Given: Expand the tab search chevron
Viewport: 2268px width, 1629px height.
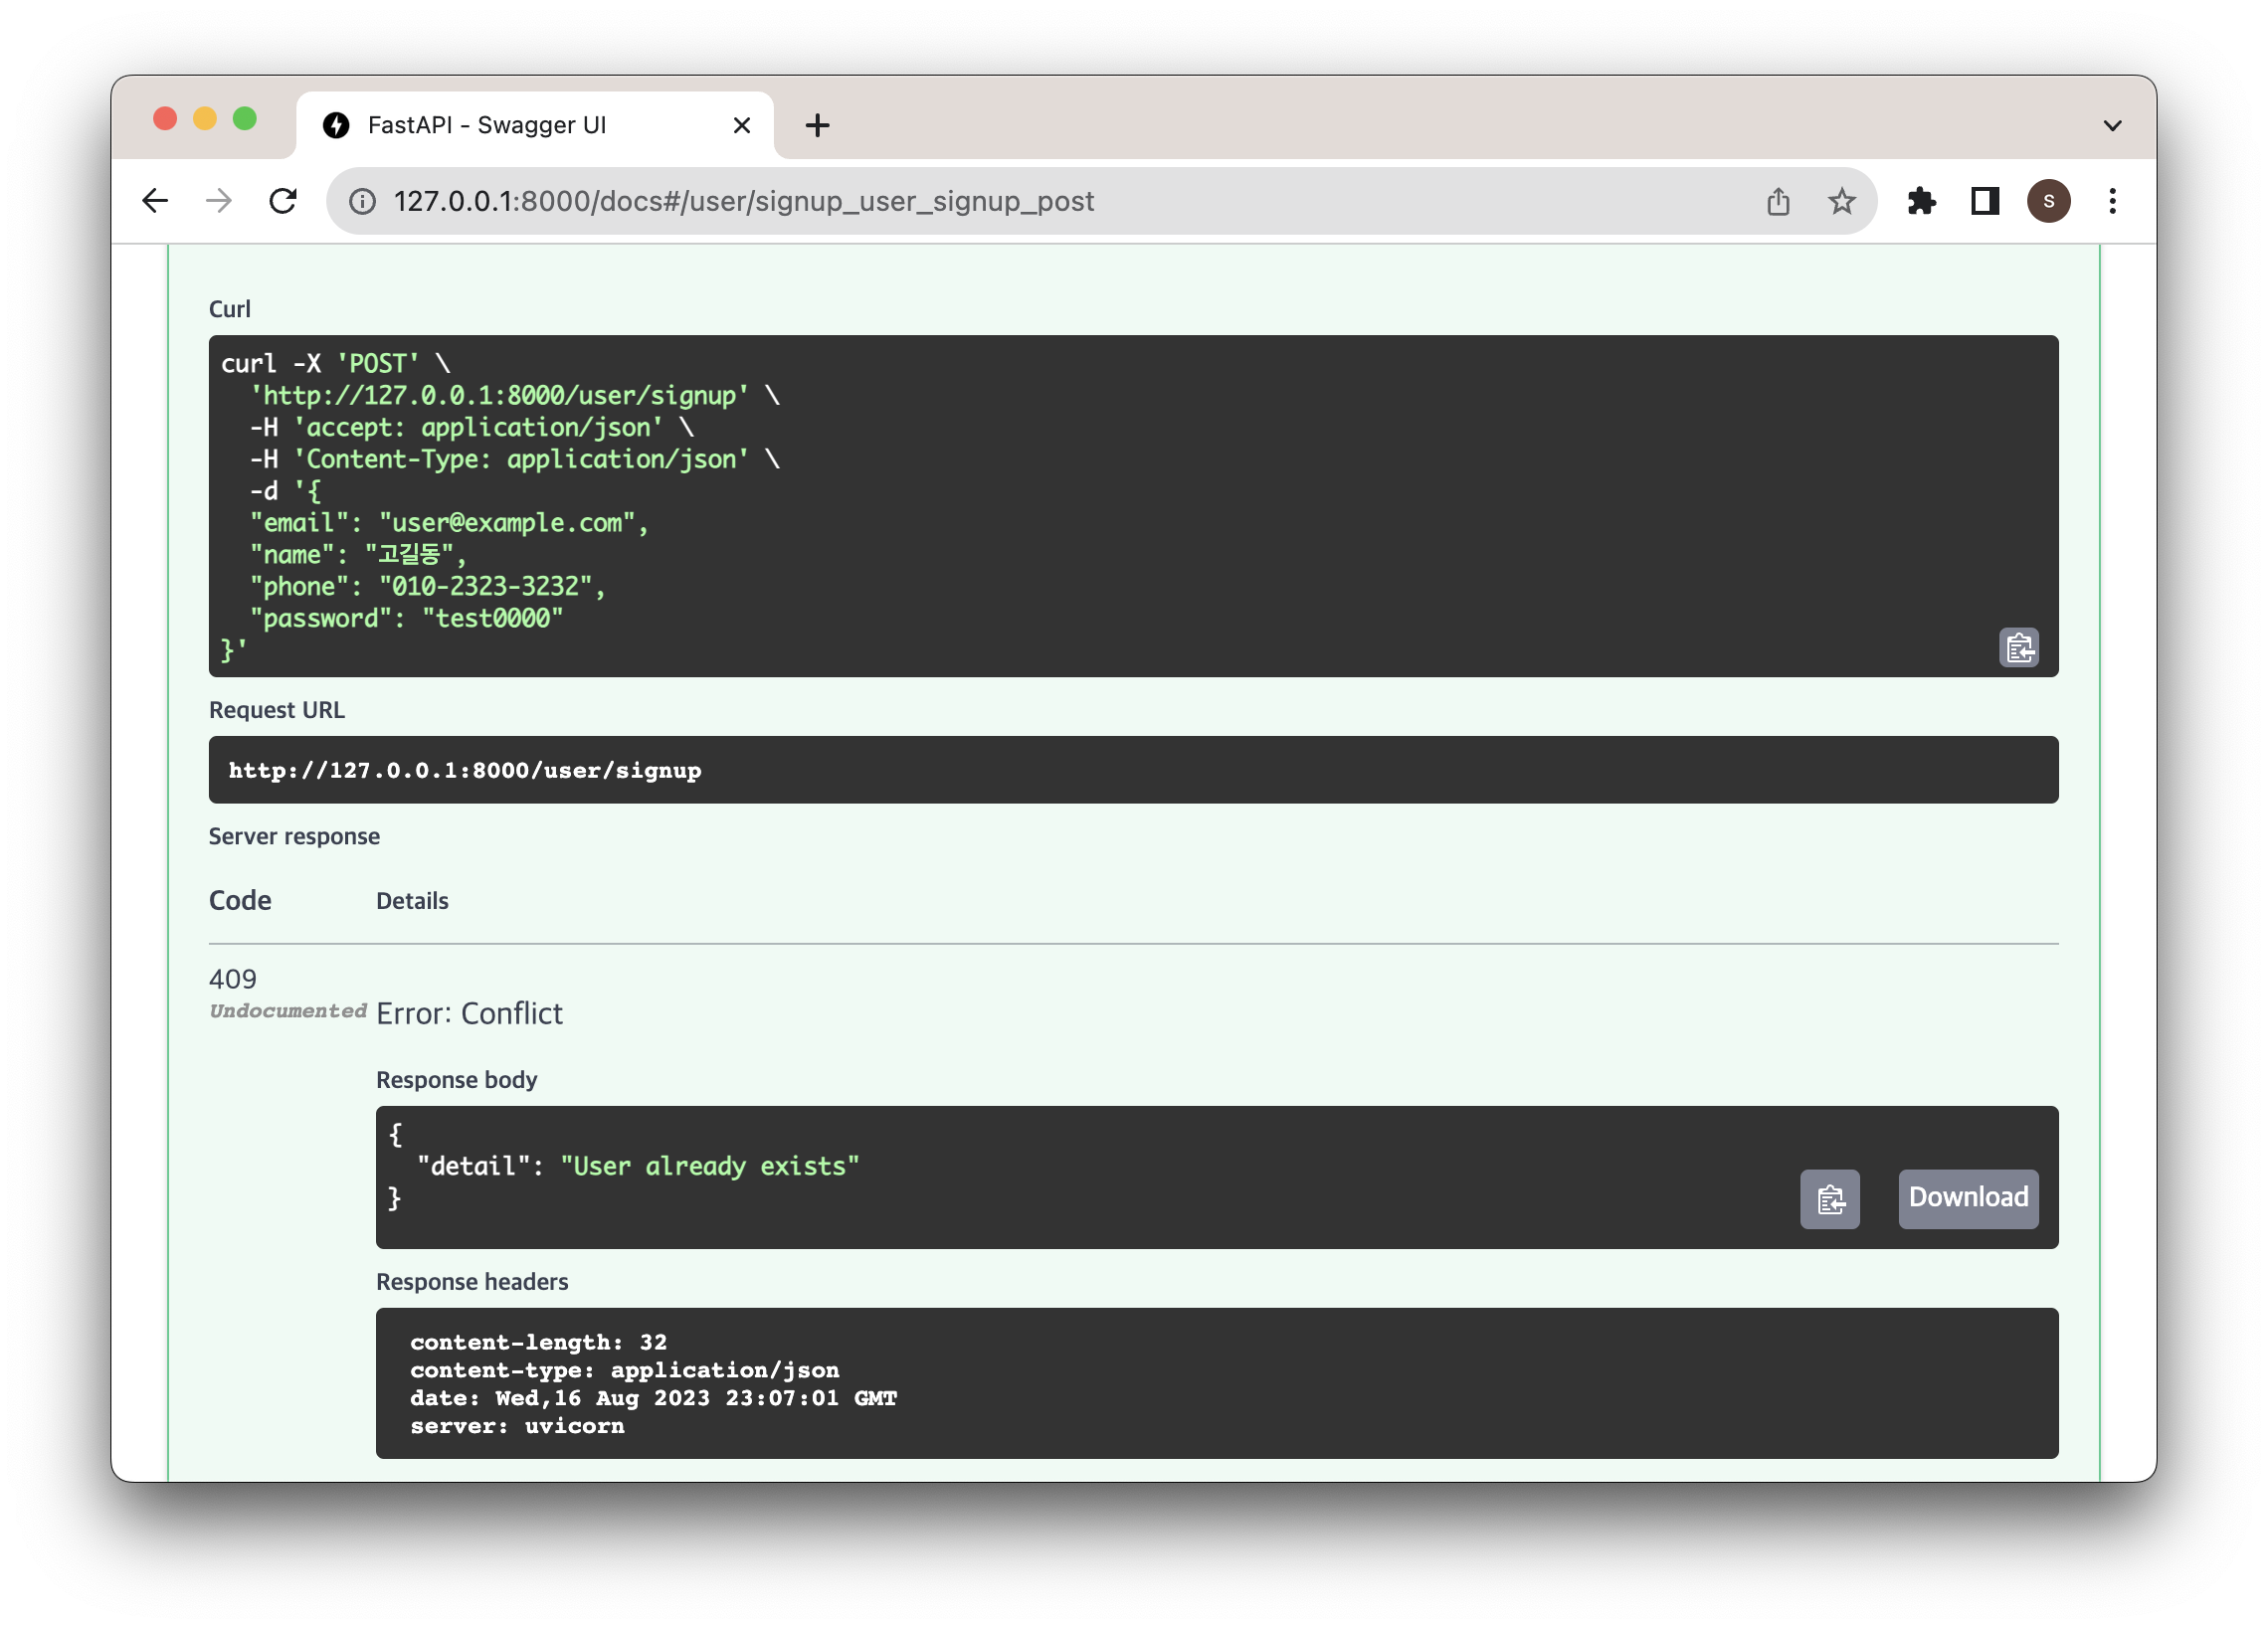Looking at the screenshot, I should 2112,126.
